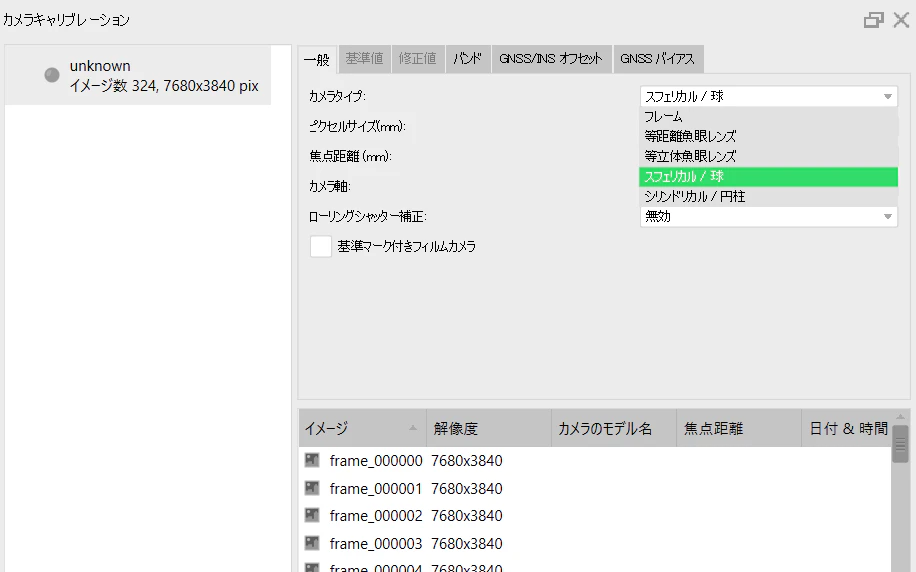Open the ローリングシャッター補正 dropdown
The width and height of the screenshot is (916, 572).
point(768,217)
